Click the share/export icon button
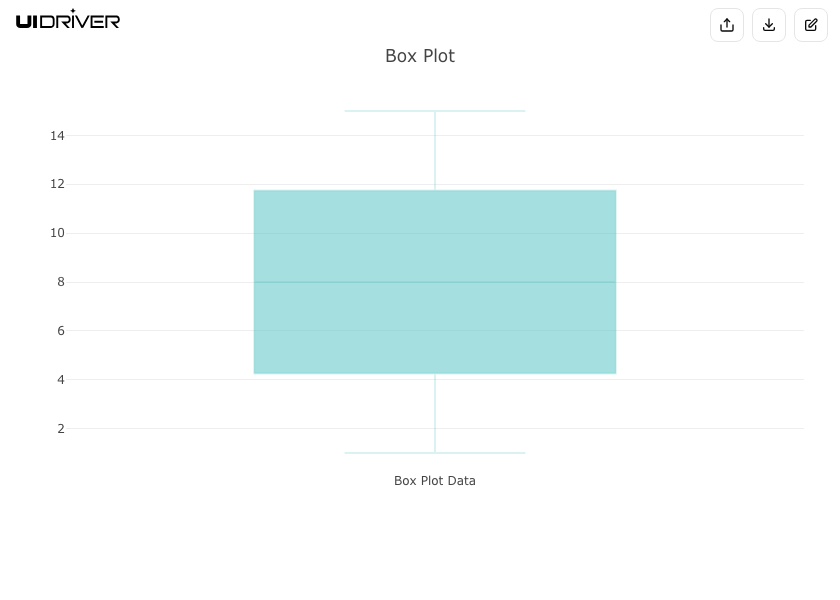 click(727, 25)
